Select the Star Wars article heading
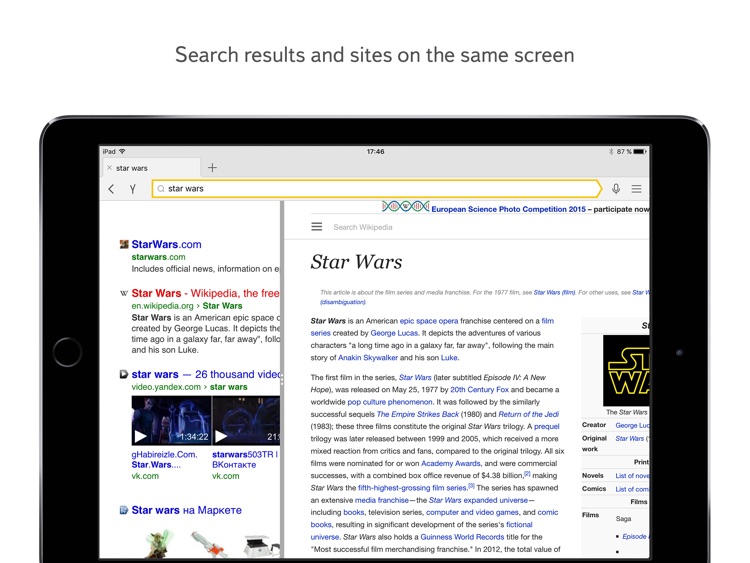The width and height of the screenshot is (750, 563). [356, 262]
